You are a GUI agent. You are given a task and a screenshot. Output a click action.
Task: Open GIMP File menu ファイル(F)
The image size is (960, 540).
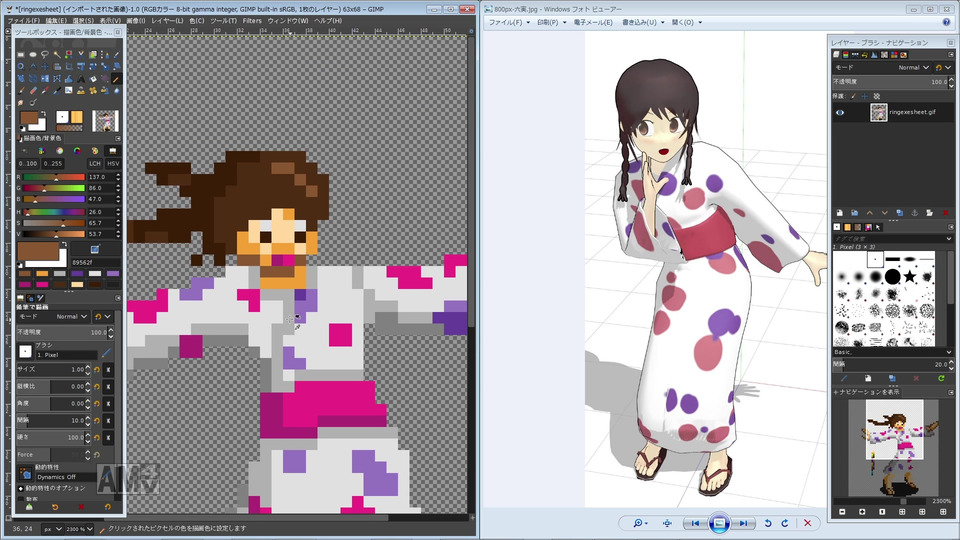pos(23,21)
